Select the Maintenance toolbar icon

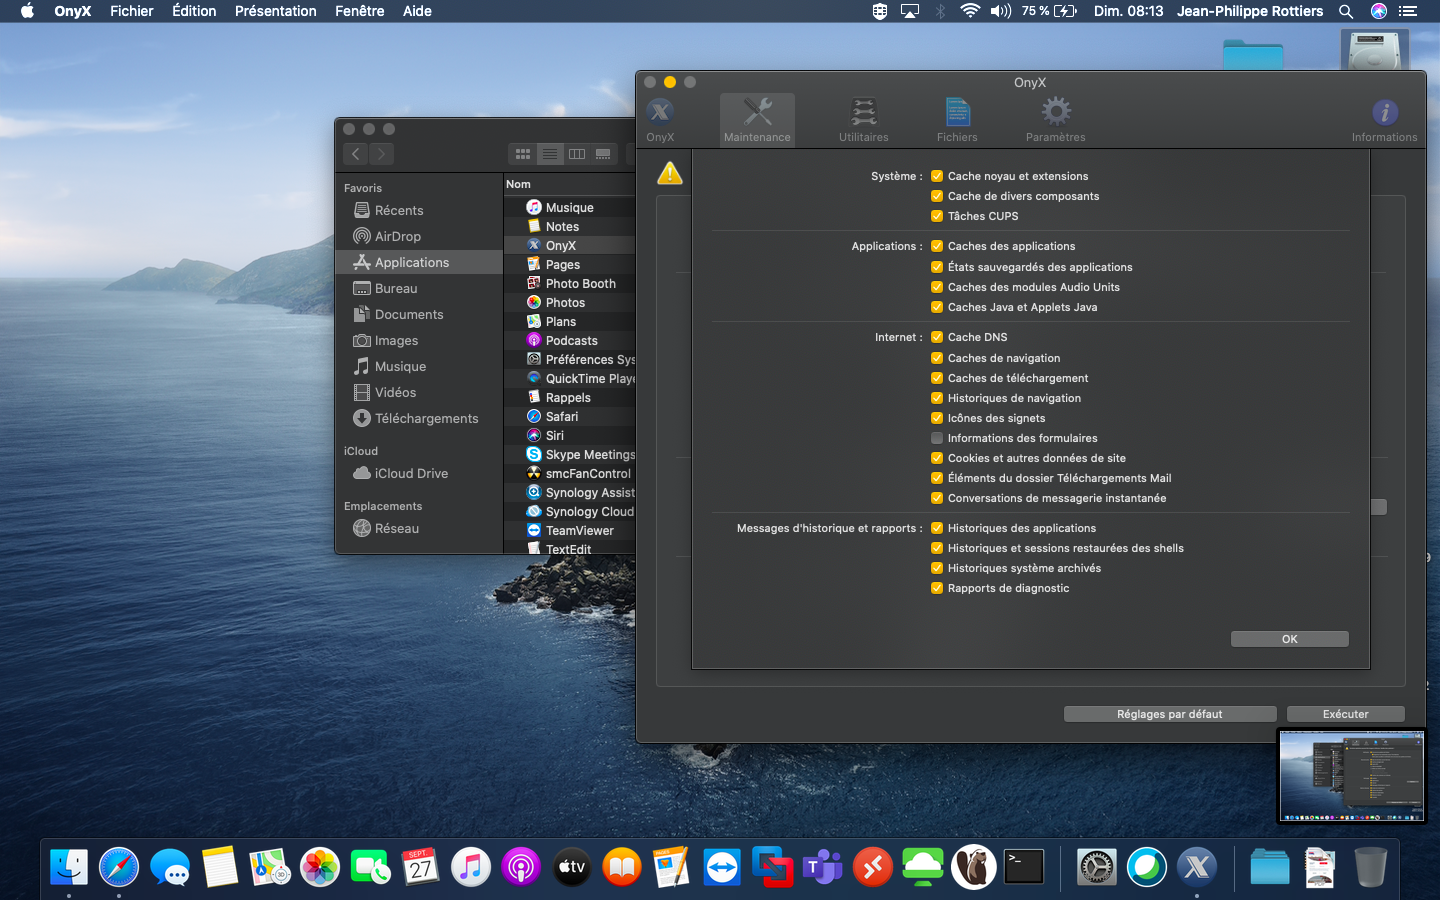[x=757, y=119]
